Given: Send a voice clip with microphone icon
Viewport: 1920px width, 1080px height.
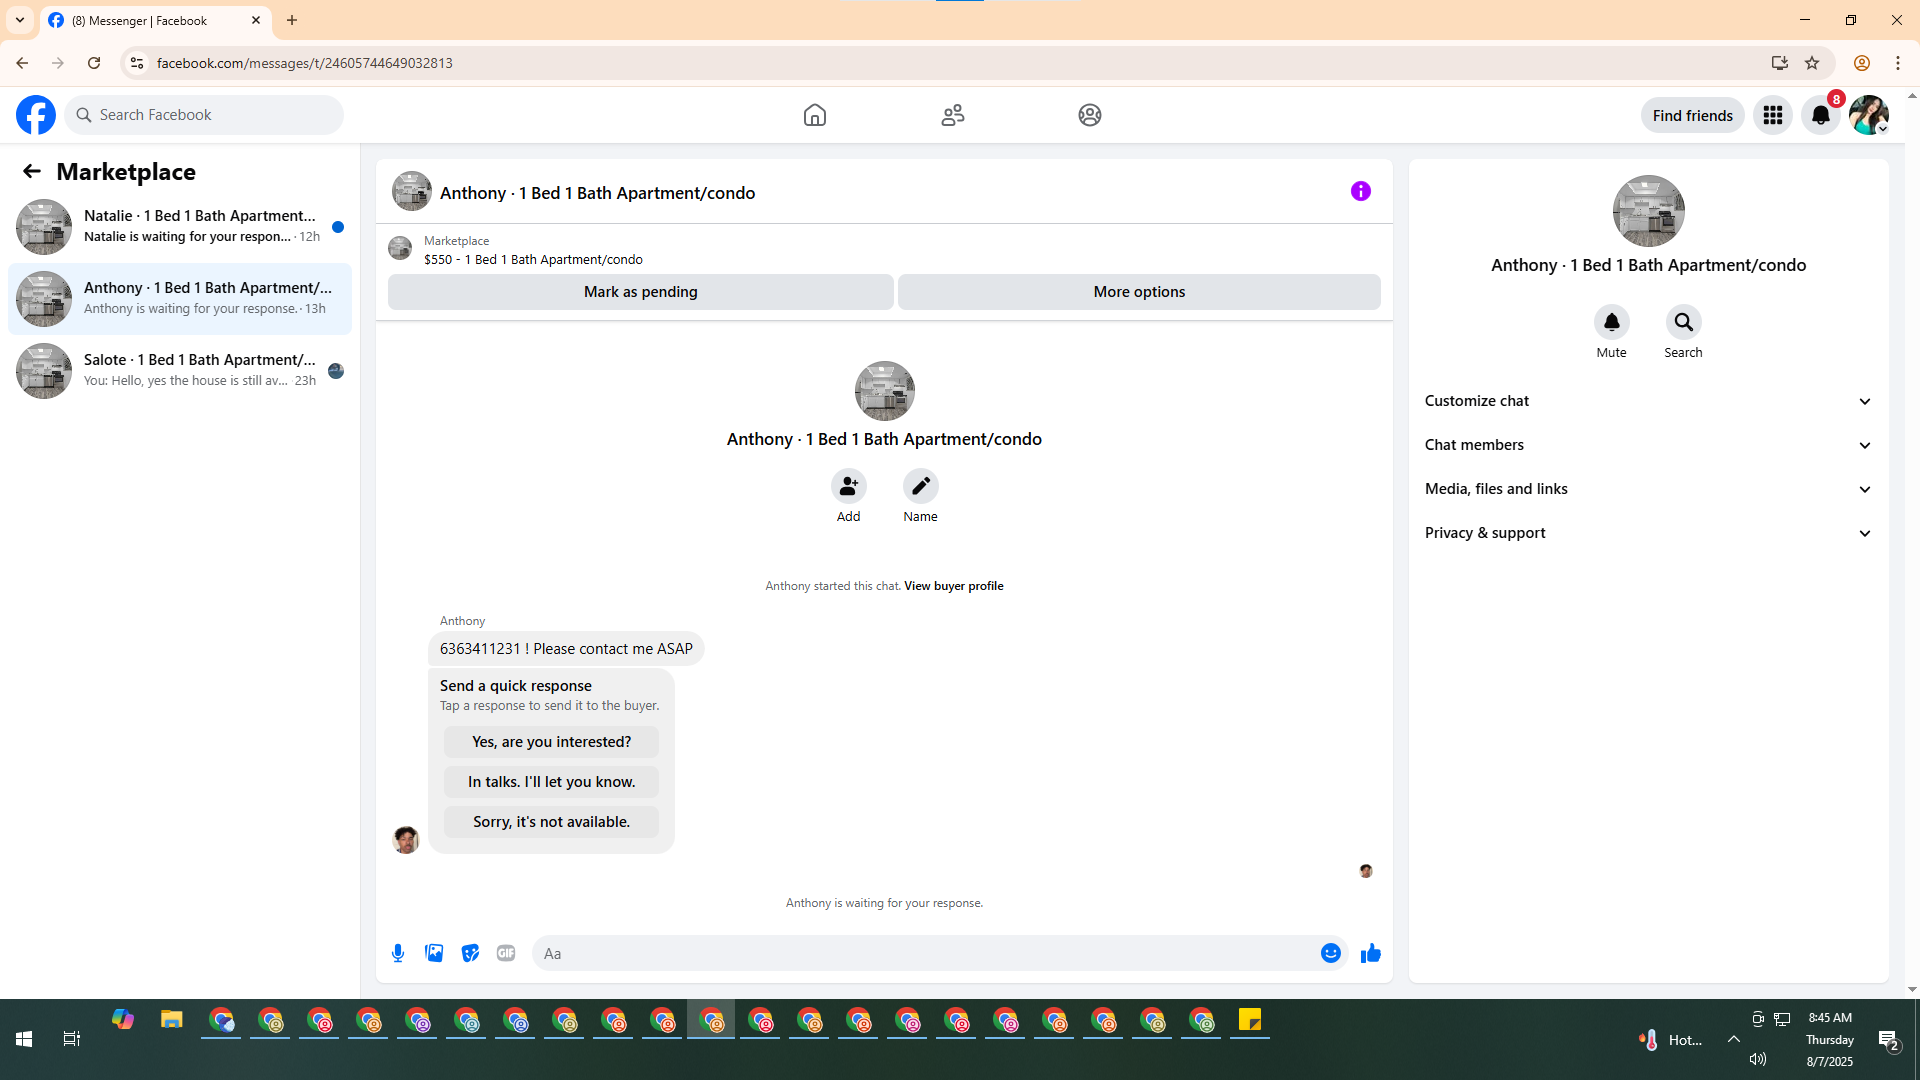Looking at the screenshot, I should point(398,953).
